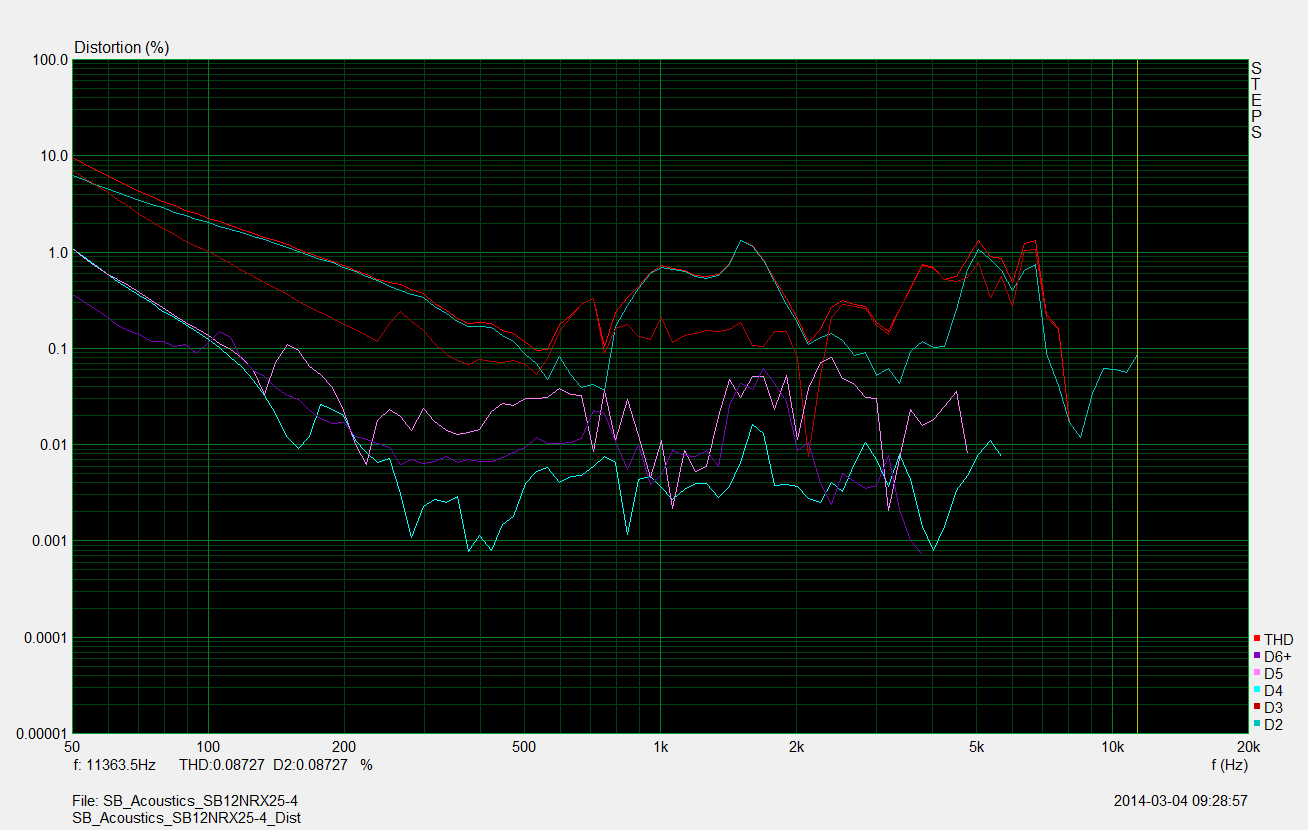Click the f (Hz) axis label
Screen dimensions: 1308x830
click(x=1229, y=764)
